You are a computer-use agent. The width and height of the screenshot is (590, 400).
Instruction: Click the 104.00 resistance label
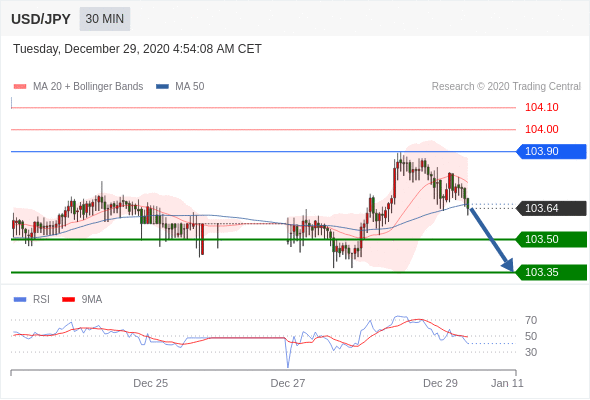[542, 129]
